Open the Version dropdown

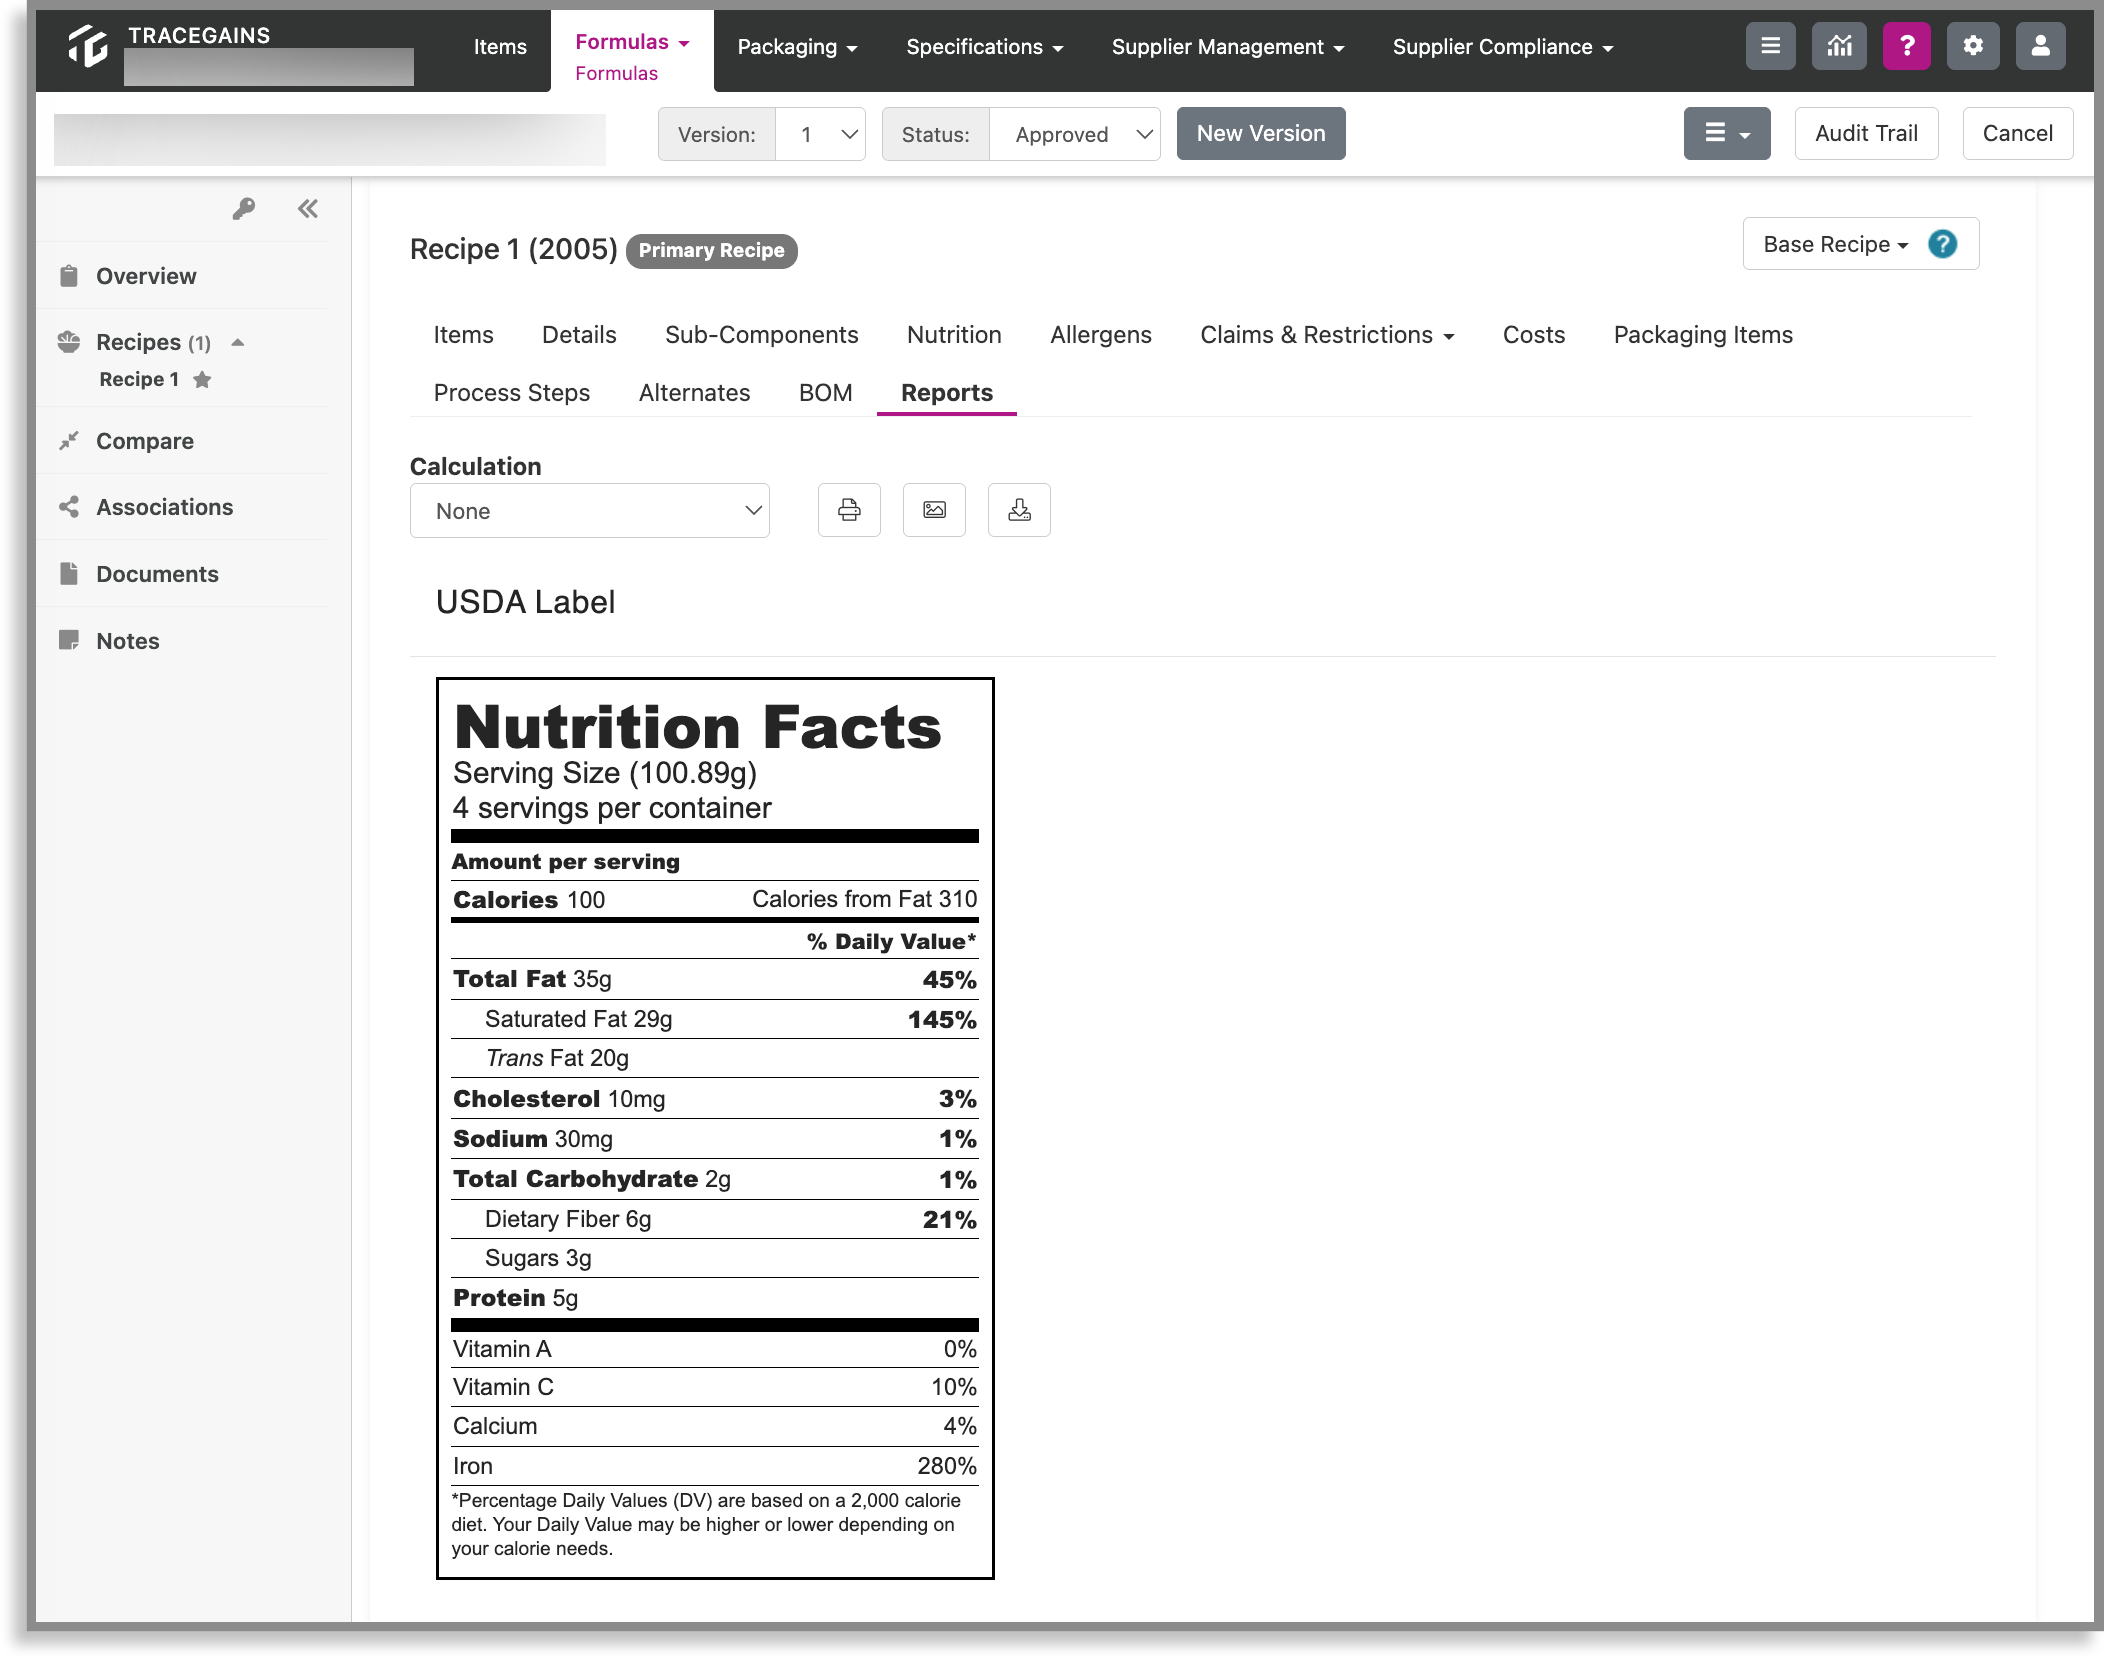[x=820, y=134]
